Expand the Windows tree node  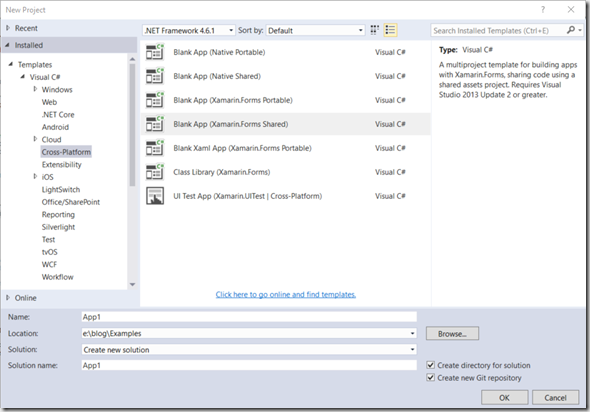coord(35,89)
